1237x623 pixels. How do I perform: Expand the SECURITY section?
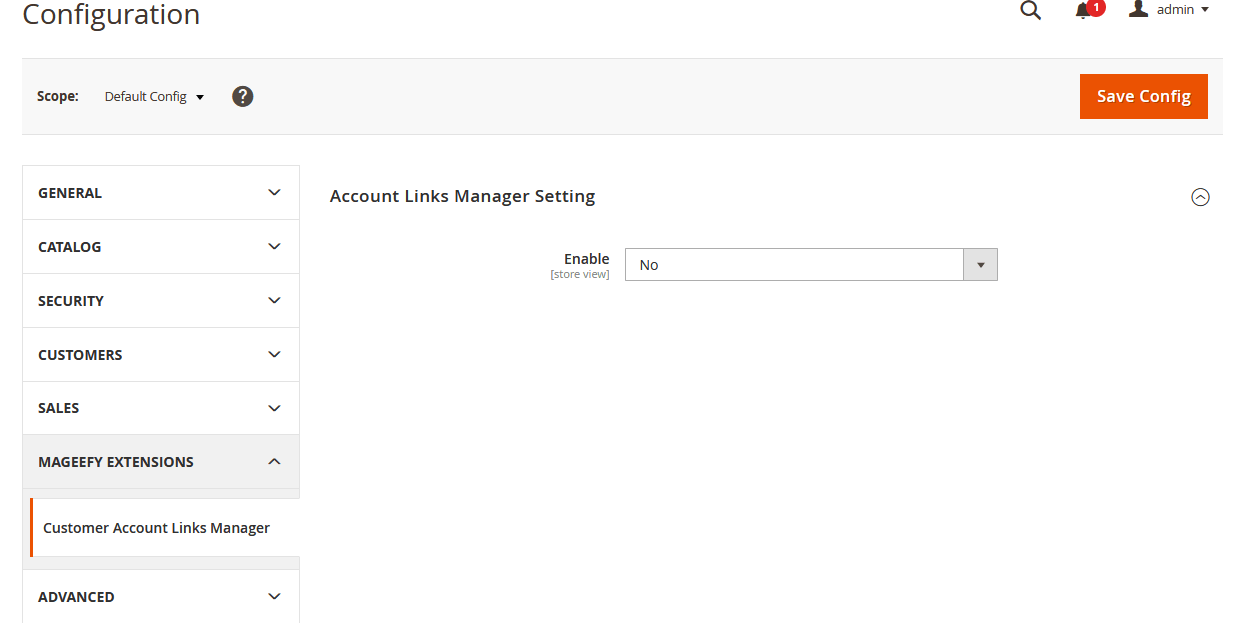[x=160, y=301]
